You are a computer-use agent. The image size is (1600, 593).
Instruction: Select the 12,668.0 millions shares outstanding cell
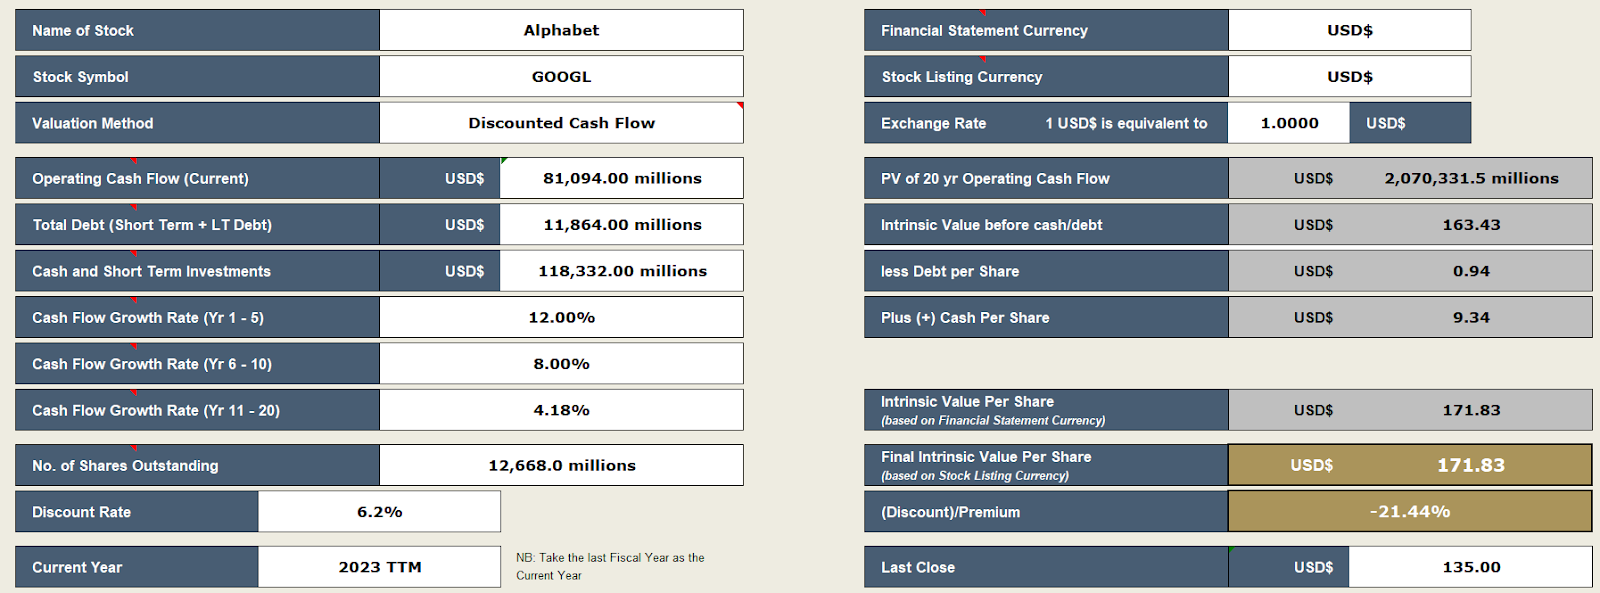click(x=561, y=465)
